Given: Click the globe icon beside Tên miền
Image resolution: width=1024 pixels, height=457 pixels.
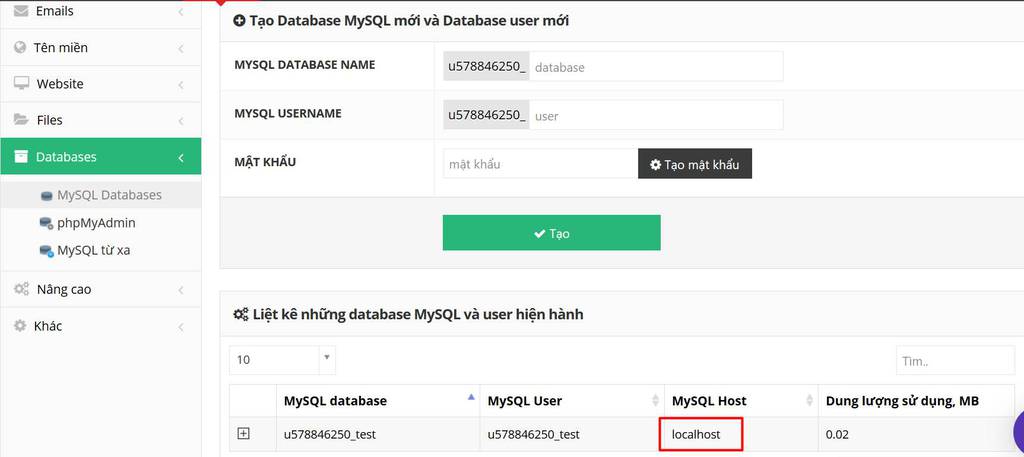Looking at the screenshot, I should click(20, 48).
